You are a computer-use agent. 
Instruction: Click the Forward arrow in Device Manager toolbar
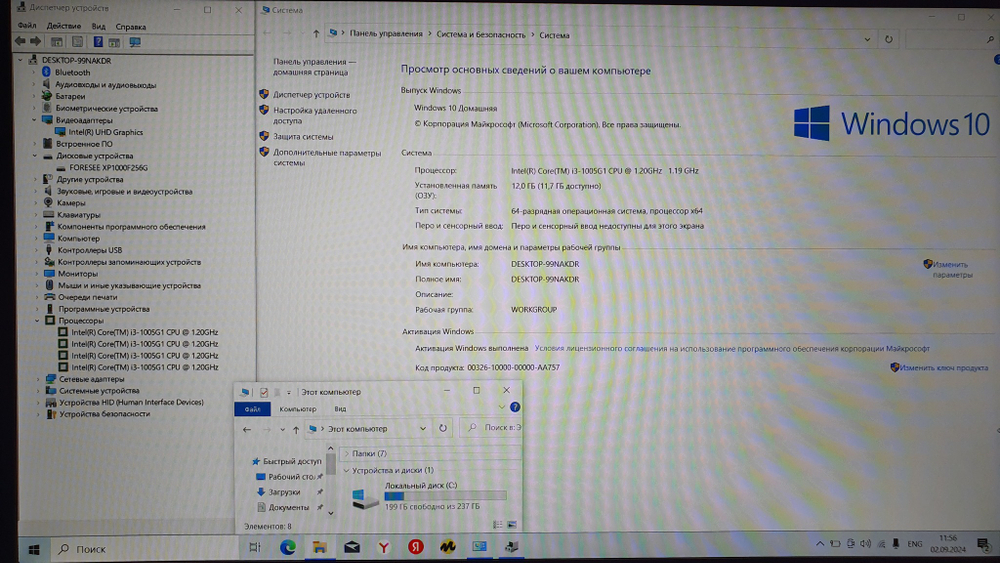pyautogui.click(x=36, y=41)
